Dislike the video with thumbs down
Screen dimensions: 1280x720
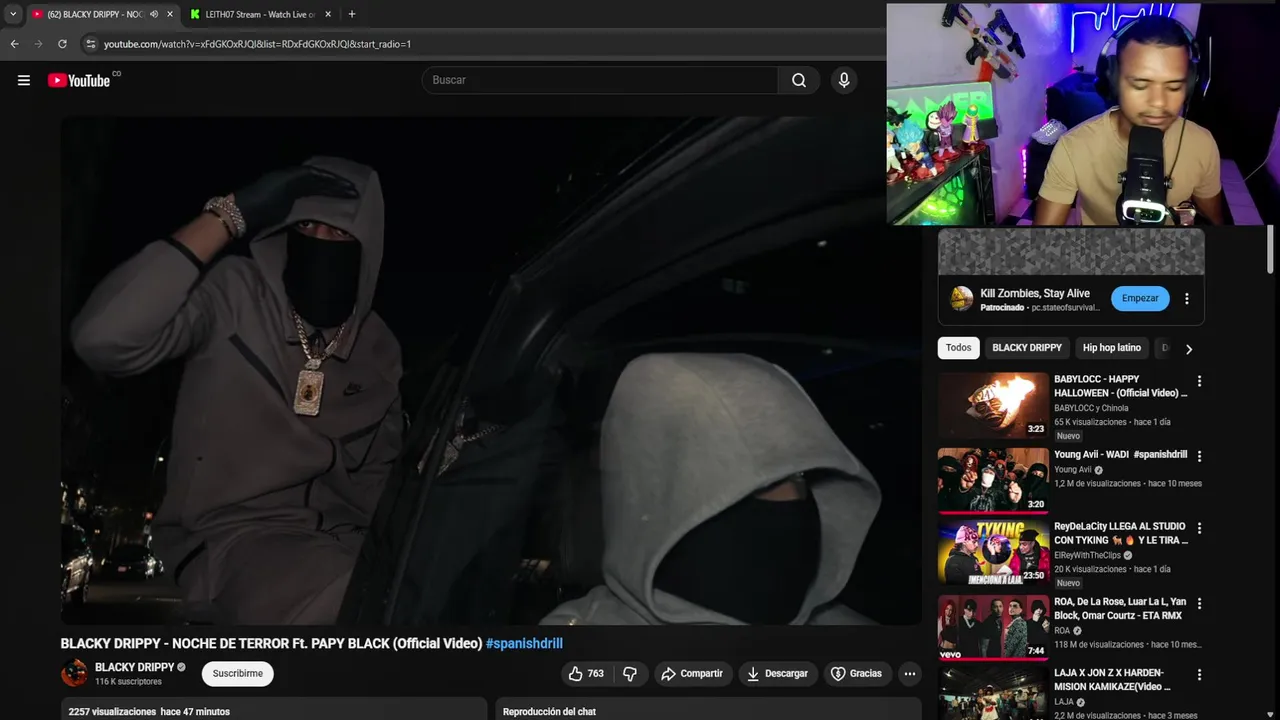coord(630,674)
